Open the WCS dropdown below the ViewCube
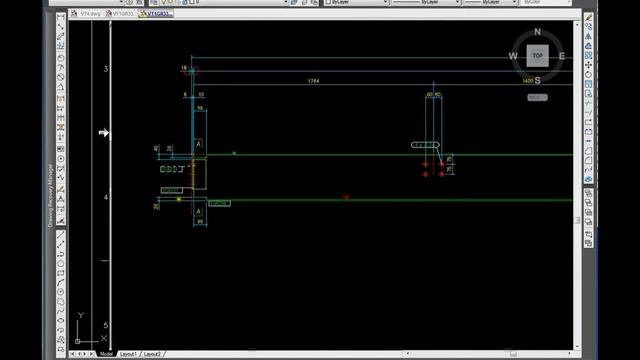Image resolution: width=640 pixels, height=360 pixels. click(537, 98)
